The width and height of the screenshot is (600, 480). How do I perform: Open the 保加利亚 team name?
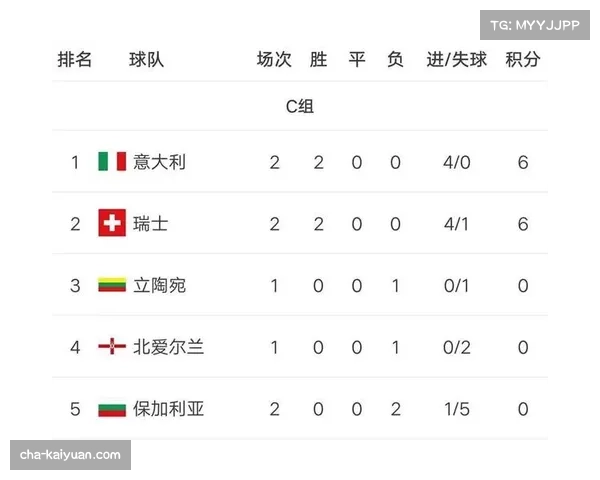[168, 409]
